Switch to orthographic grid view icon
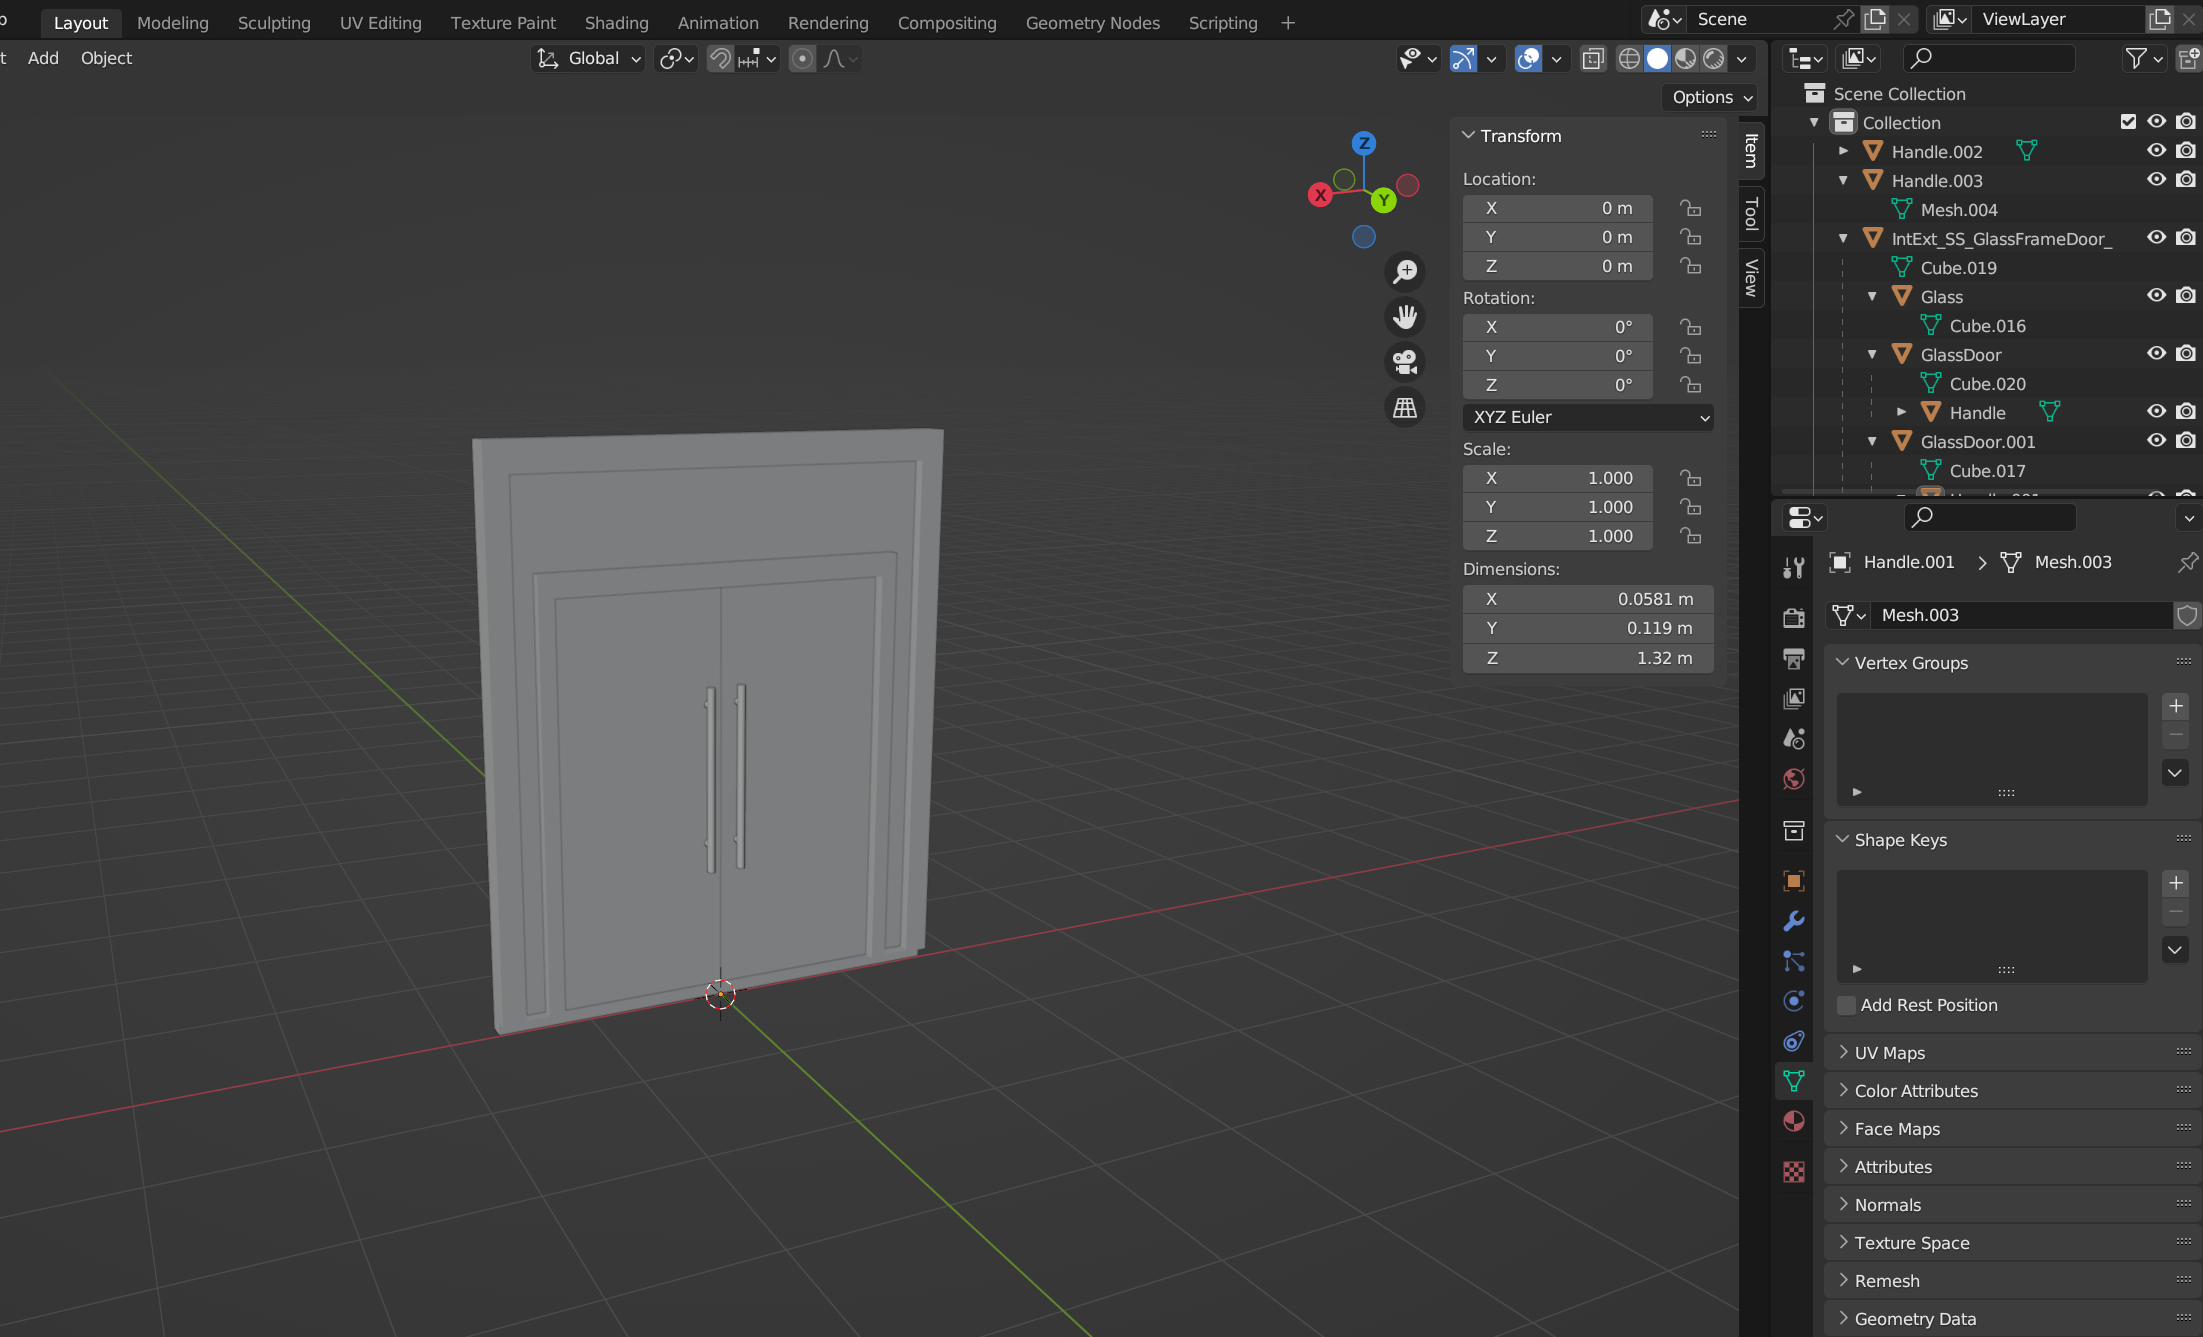The width and height of the screenshot is (2203, 1337). (x=1405, y=407)
